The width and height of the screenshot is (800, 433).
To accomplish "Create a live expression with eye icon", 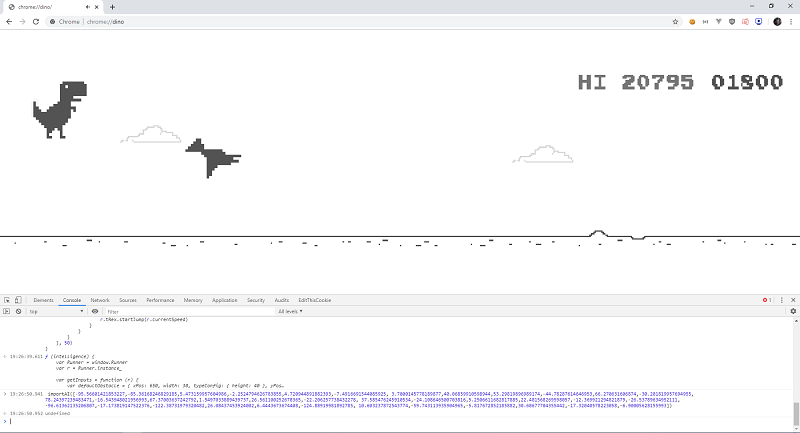I will coord(95,312).
